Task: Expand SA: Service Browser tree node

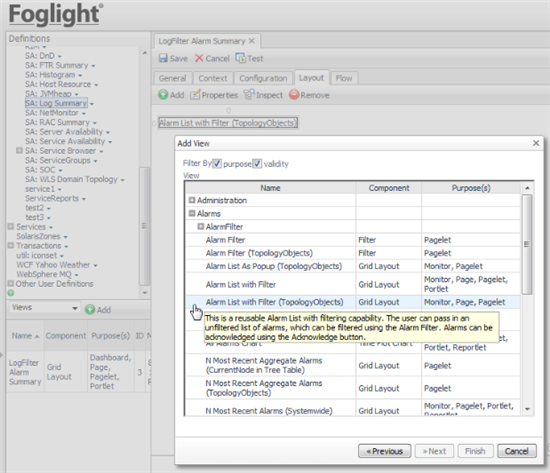Action: point(20,151)
